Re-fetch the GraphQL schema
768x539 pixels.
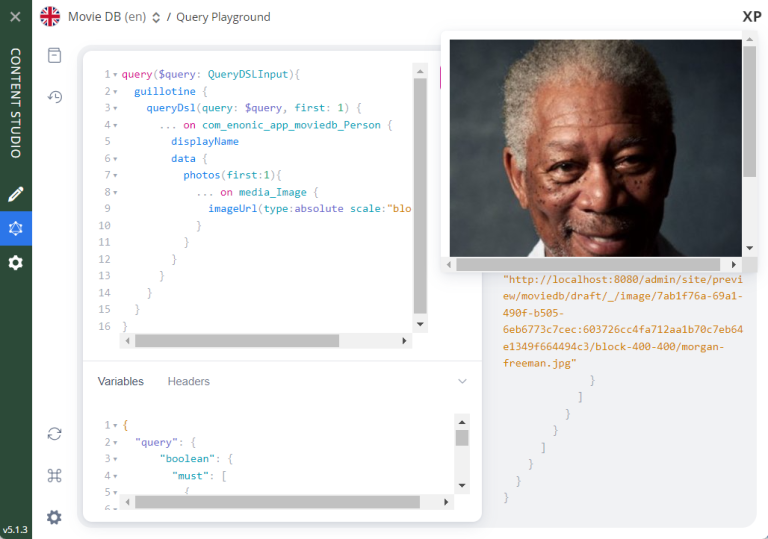coord(55,434)
